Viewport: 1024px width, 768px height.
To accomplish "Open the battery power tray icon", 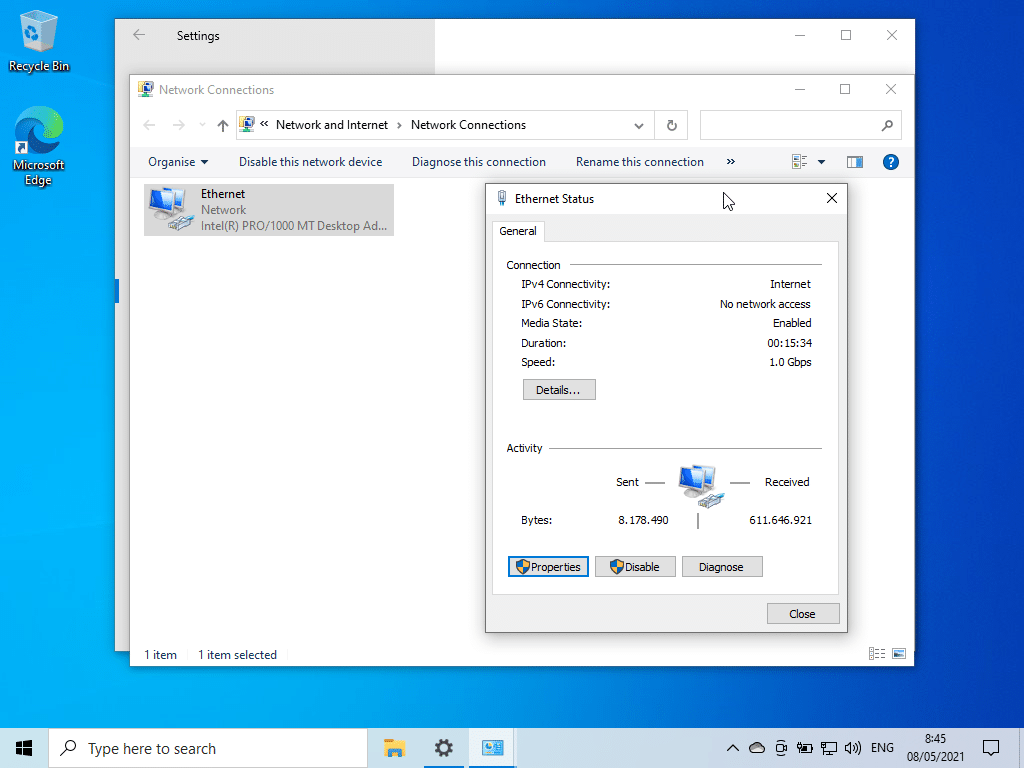I will (805, 748).
